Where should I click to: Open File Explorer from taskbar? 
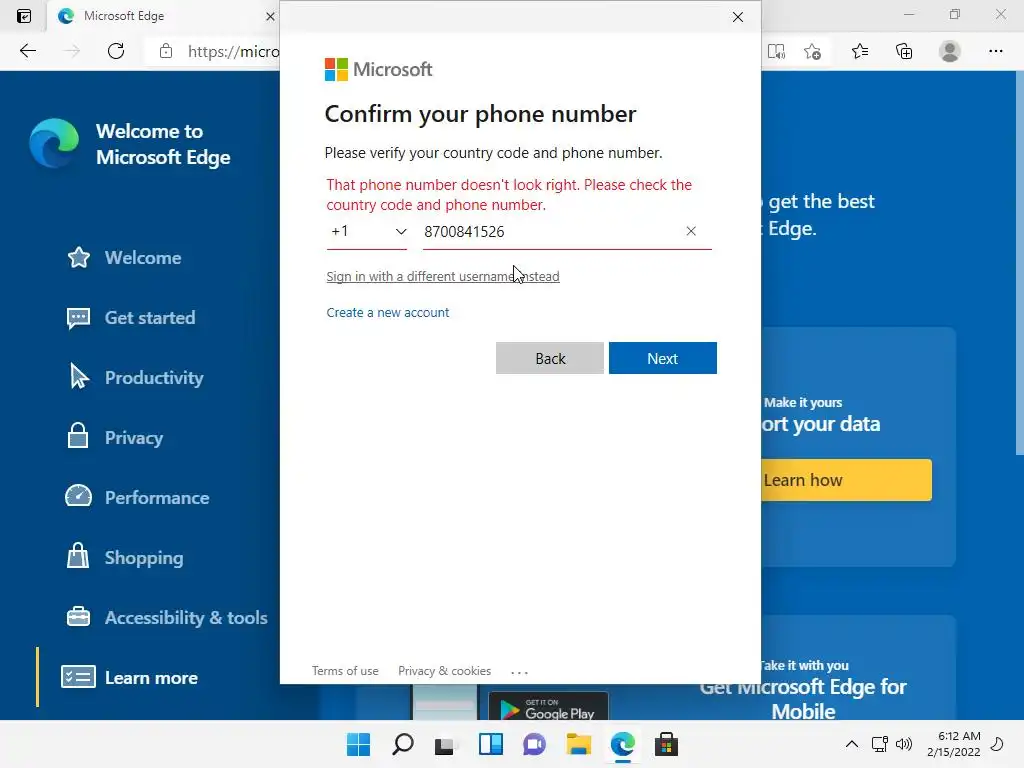[x=579, y=744]
